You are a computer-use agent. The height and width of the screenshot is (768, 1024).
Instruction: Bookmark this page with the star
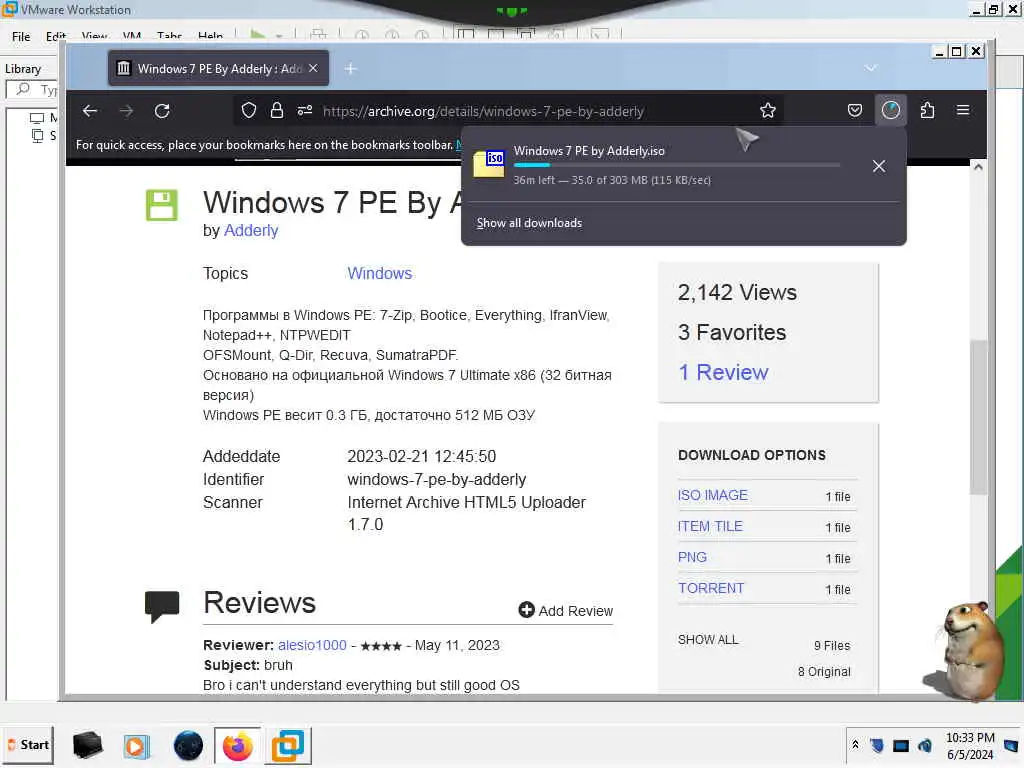[768, 110]
